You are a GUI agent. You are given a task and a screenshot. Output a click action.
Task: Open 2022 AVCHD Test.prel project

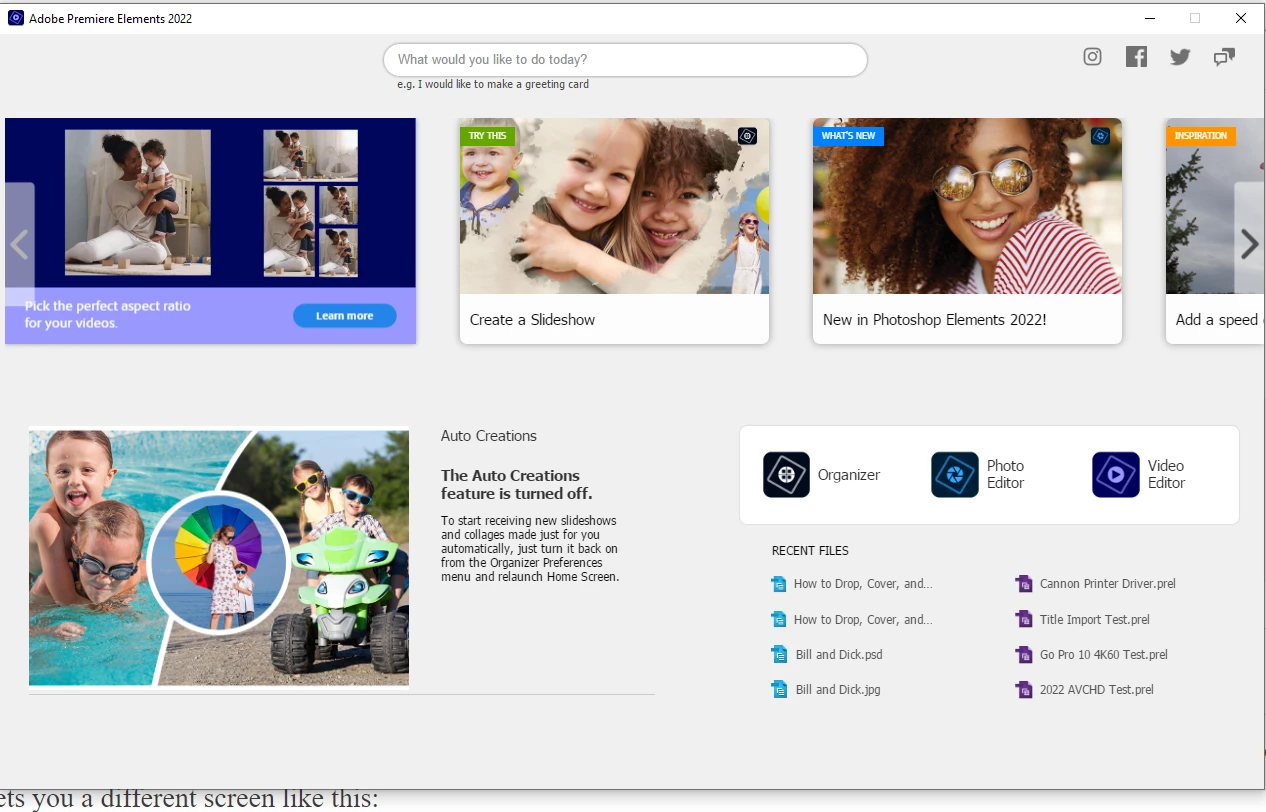pyautogui.click(x=1097, y=690)
